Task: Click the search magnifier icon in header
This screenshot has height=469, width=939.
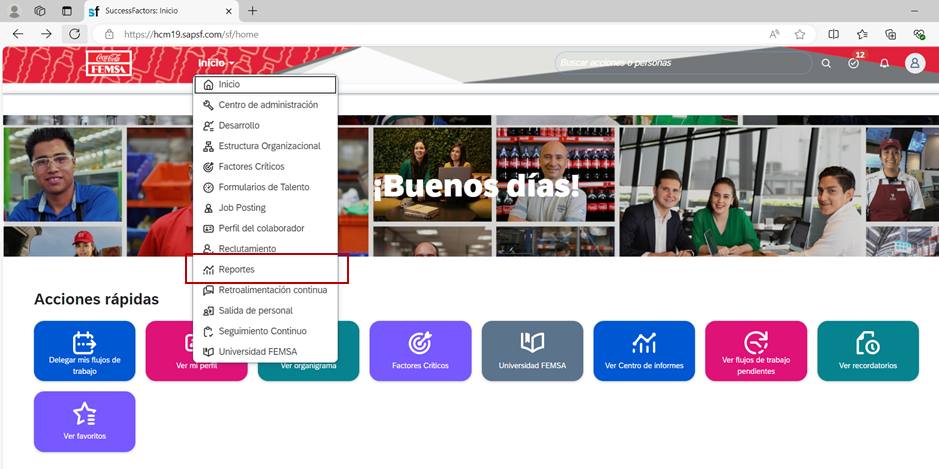Action: tap(826, 63)
